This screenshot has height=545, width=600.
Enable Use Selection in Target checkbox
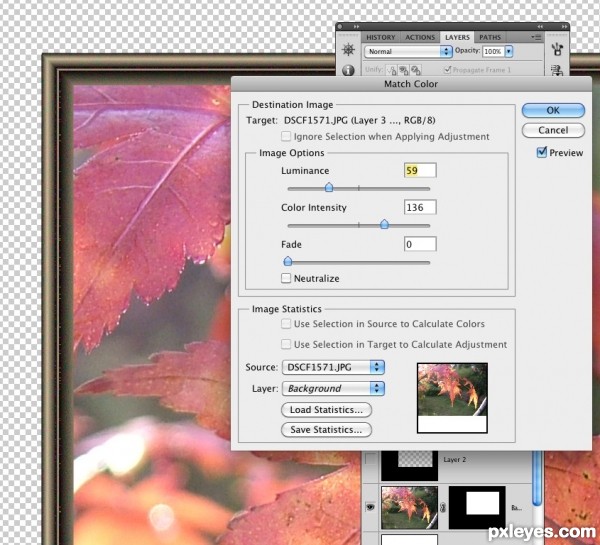coord(286,344)
